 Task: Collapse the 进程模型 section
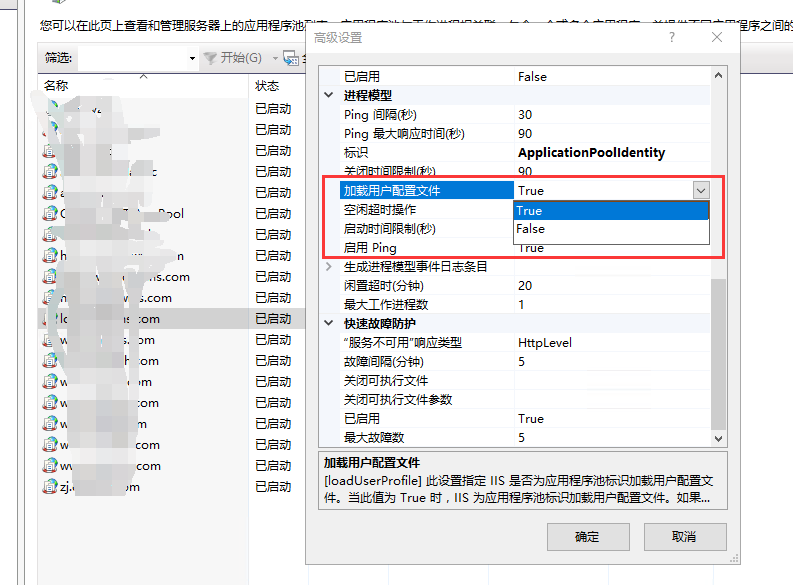pyautogui.click(x=330, y=96)
